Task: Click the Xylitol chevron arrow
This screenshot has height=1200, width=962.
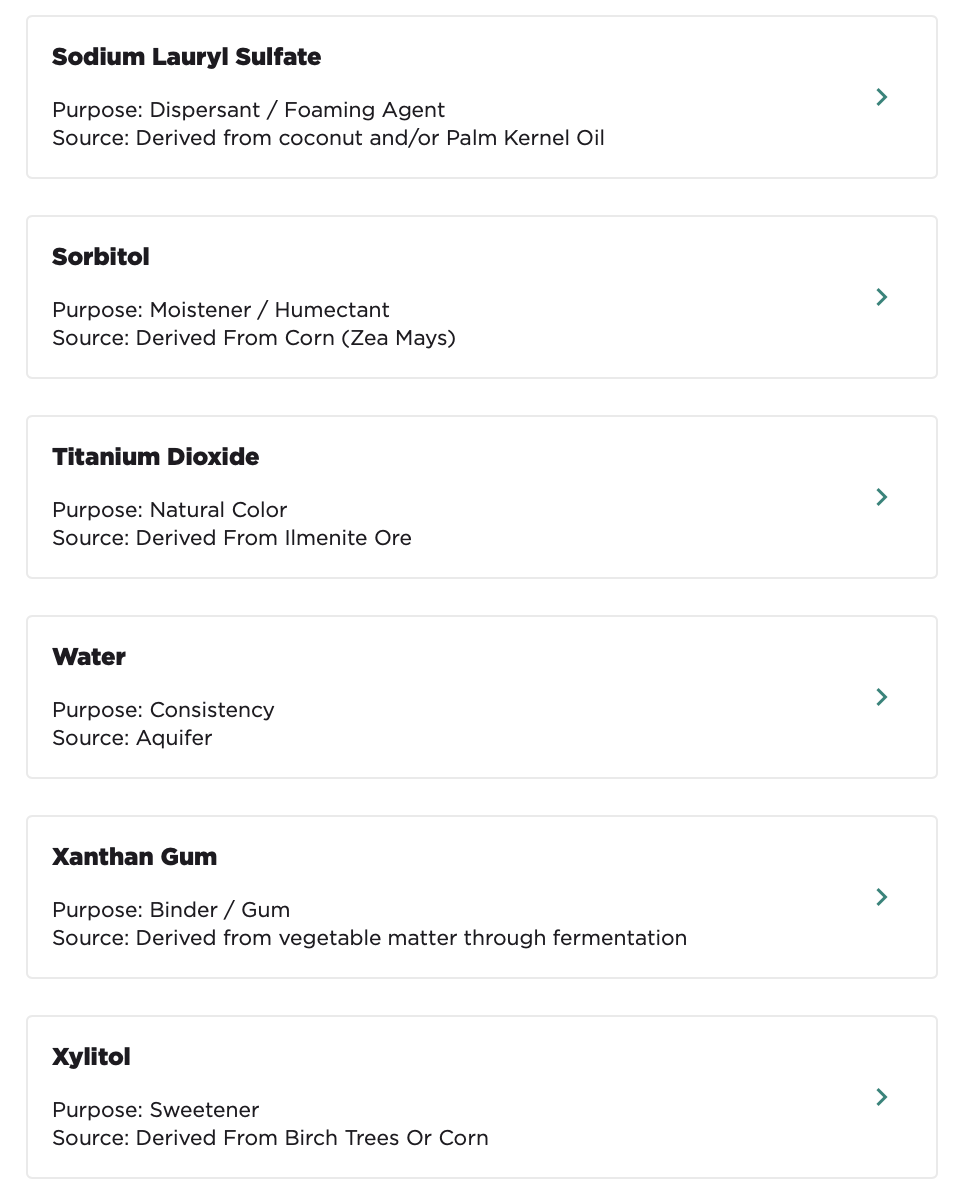Action: 881,1097
